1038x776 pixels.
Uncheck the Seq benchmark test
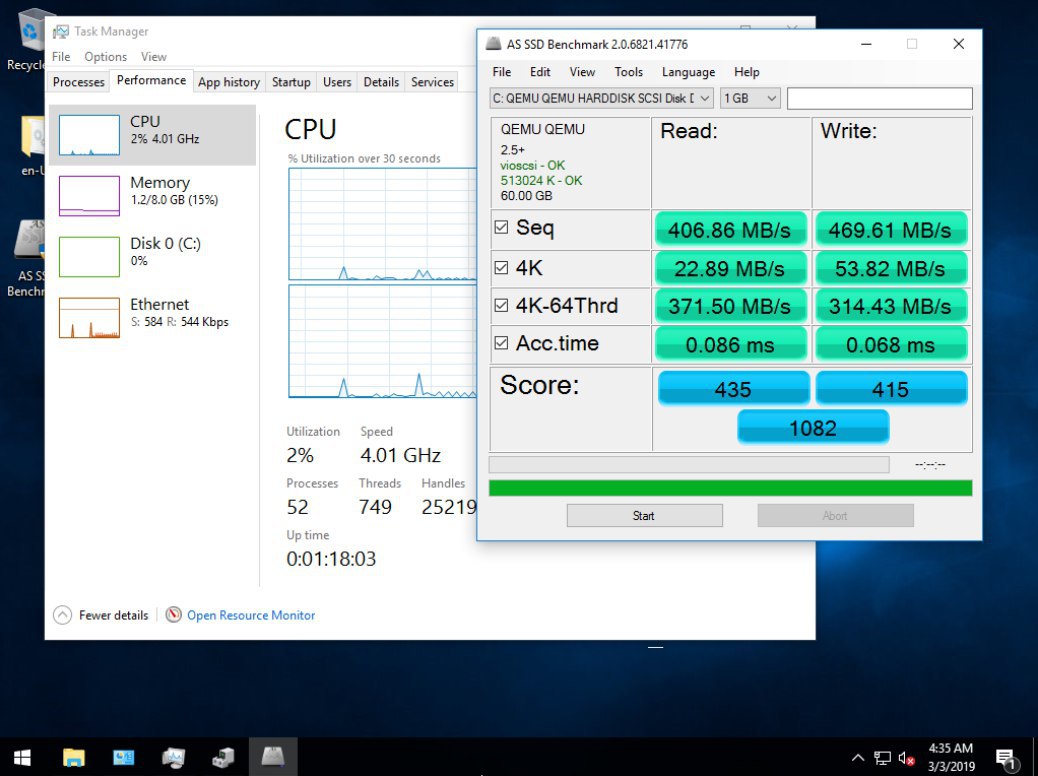501,228
